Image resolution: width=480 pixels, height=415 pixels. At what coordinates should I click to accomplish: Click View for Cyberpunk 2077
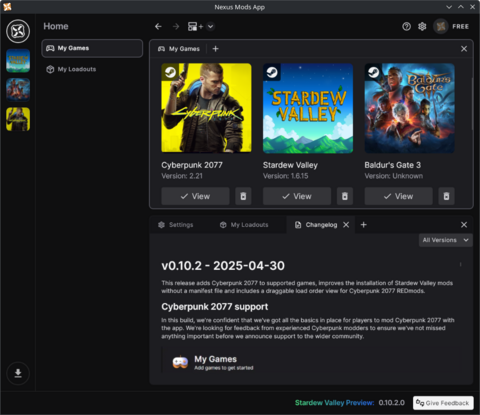[x=195, y=196]
